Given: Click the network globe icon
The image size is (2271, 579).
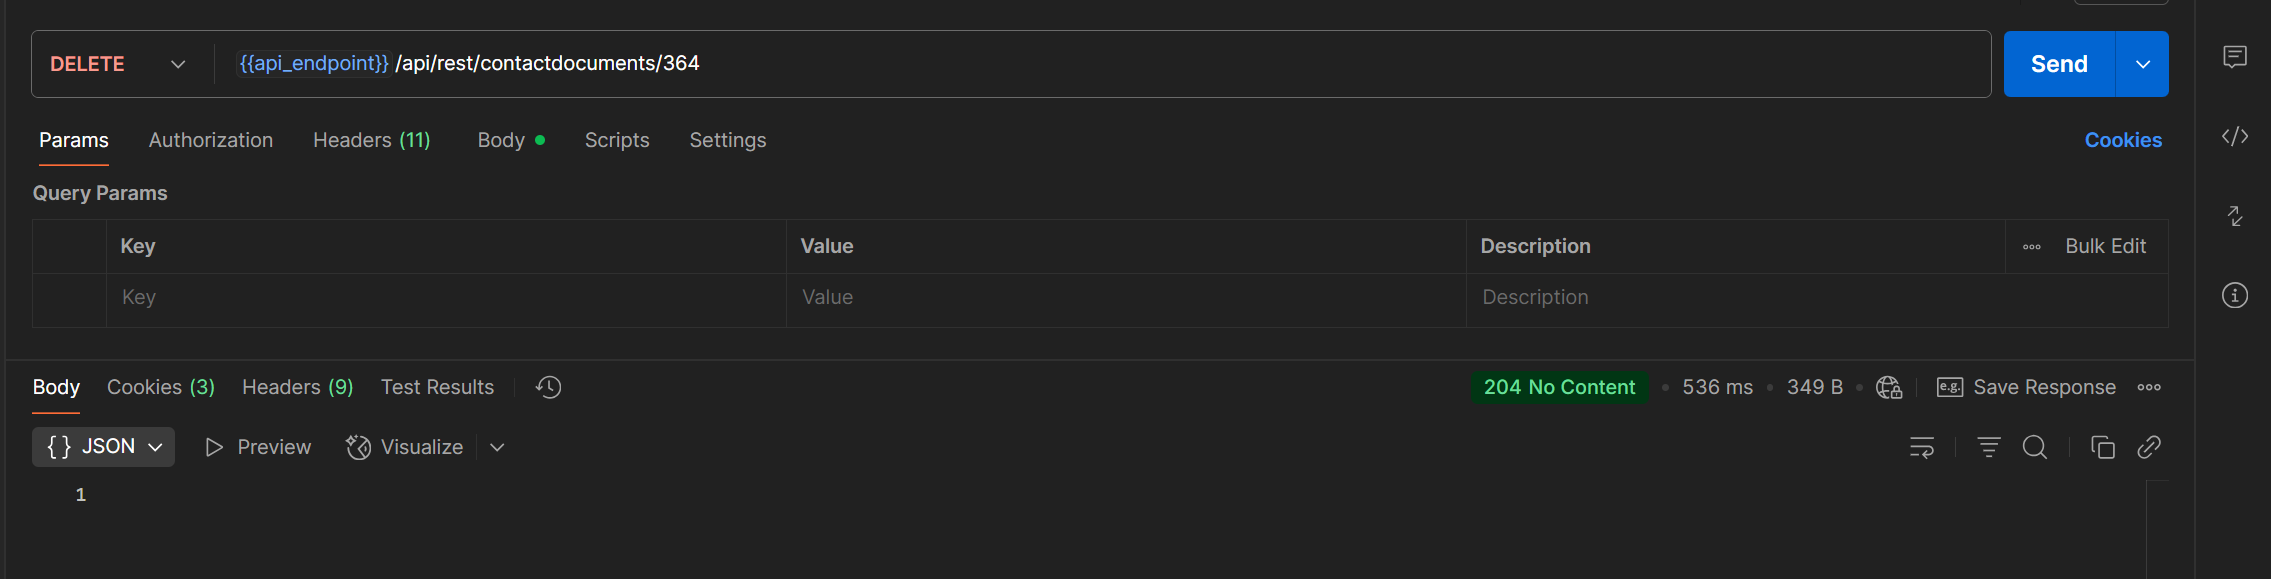Looking at the screenshot, I should point(1888,387).
